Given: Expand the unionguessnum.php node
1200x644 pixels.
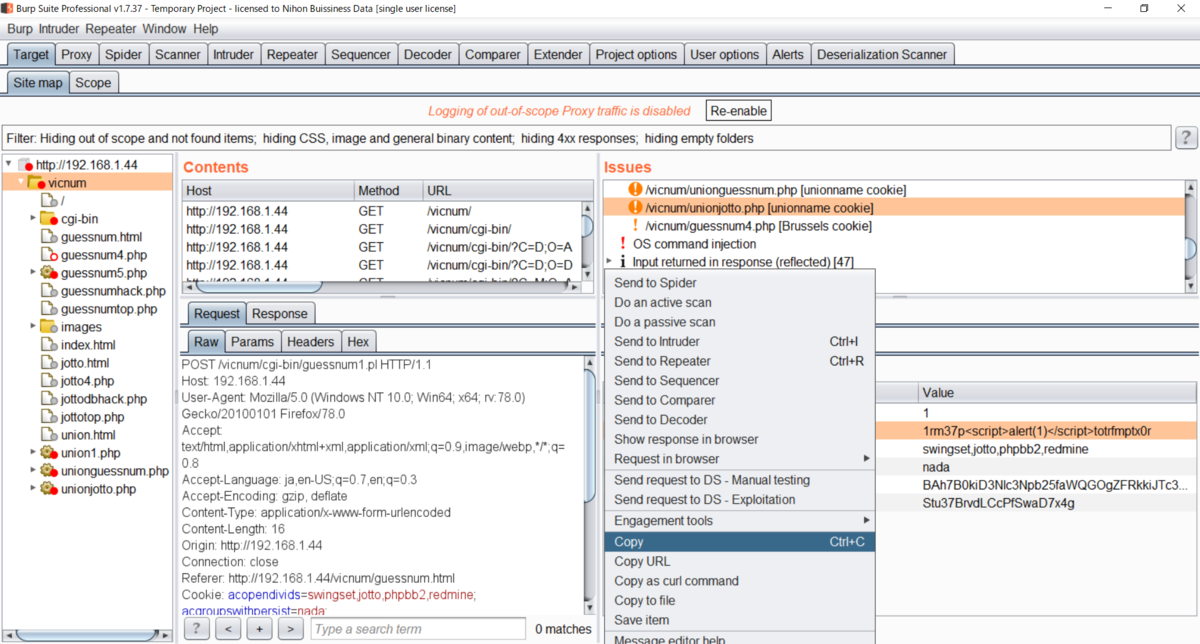Looking at the screenshot, I should [33, 471].
